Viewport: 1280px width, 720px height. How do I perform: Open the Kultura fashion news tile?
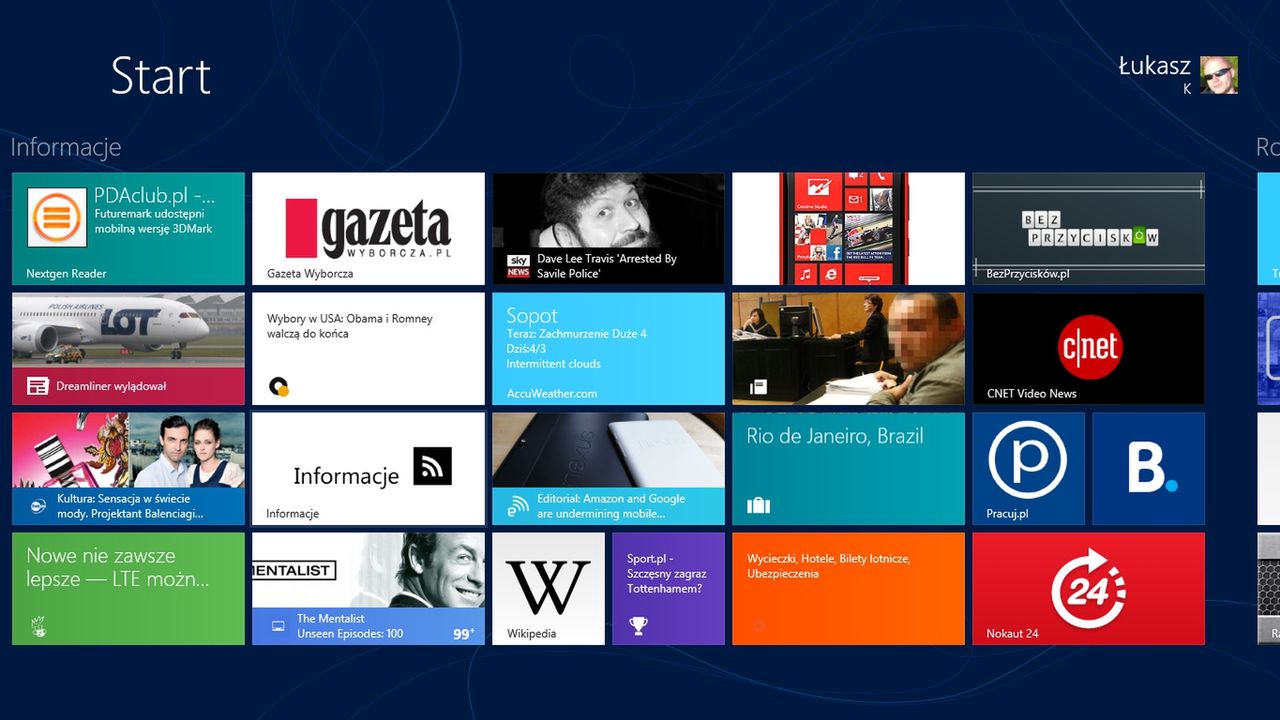click(128, 469)
